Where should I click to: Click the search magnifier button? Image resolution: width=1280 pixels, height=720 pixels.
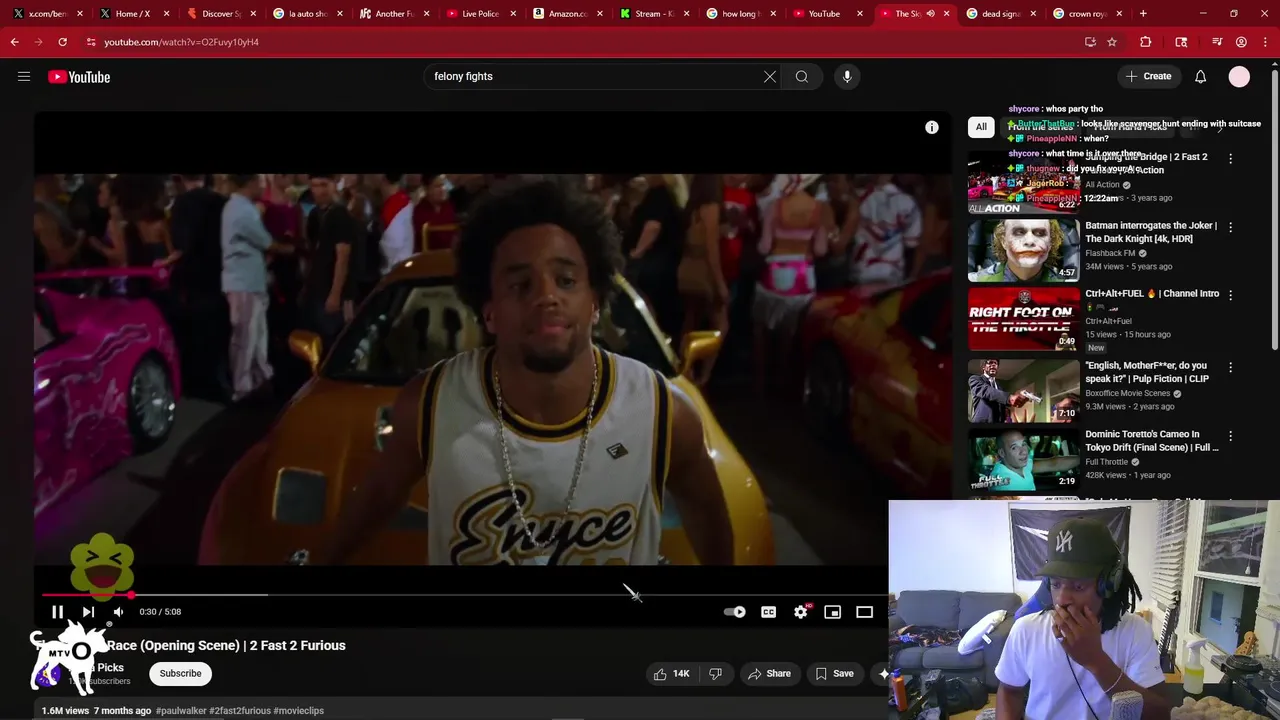(802, 76)
